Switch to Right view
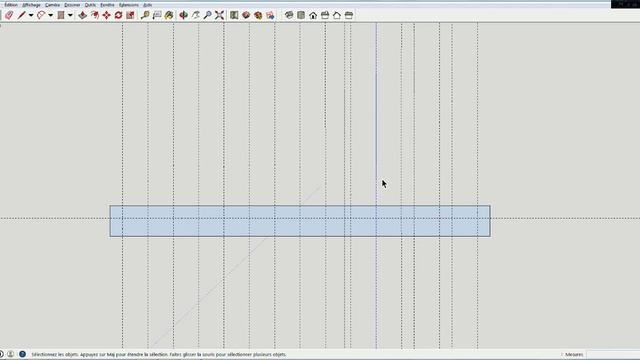 325,15
